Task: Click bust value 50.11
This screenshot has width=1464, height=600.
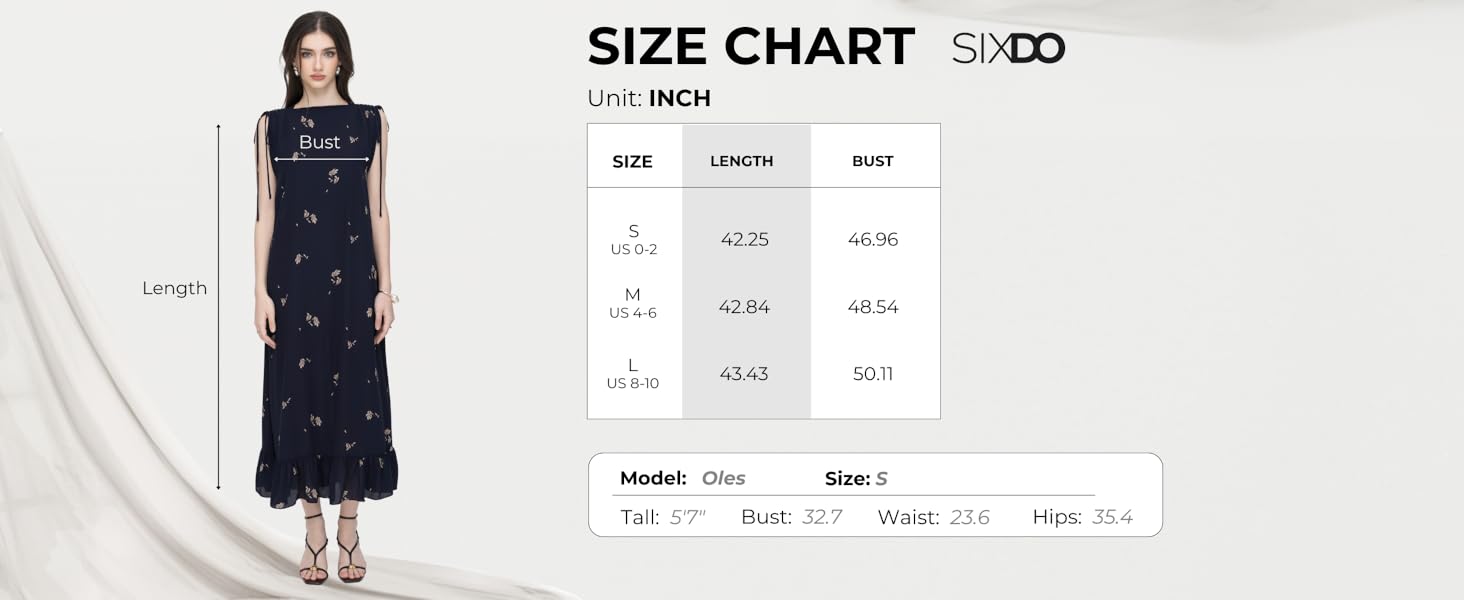Action: coord(873,374)
